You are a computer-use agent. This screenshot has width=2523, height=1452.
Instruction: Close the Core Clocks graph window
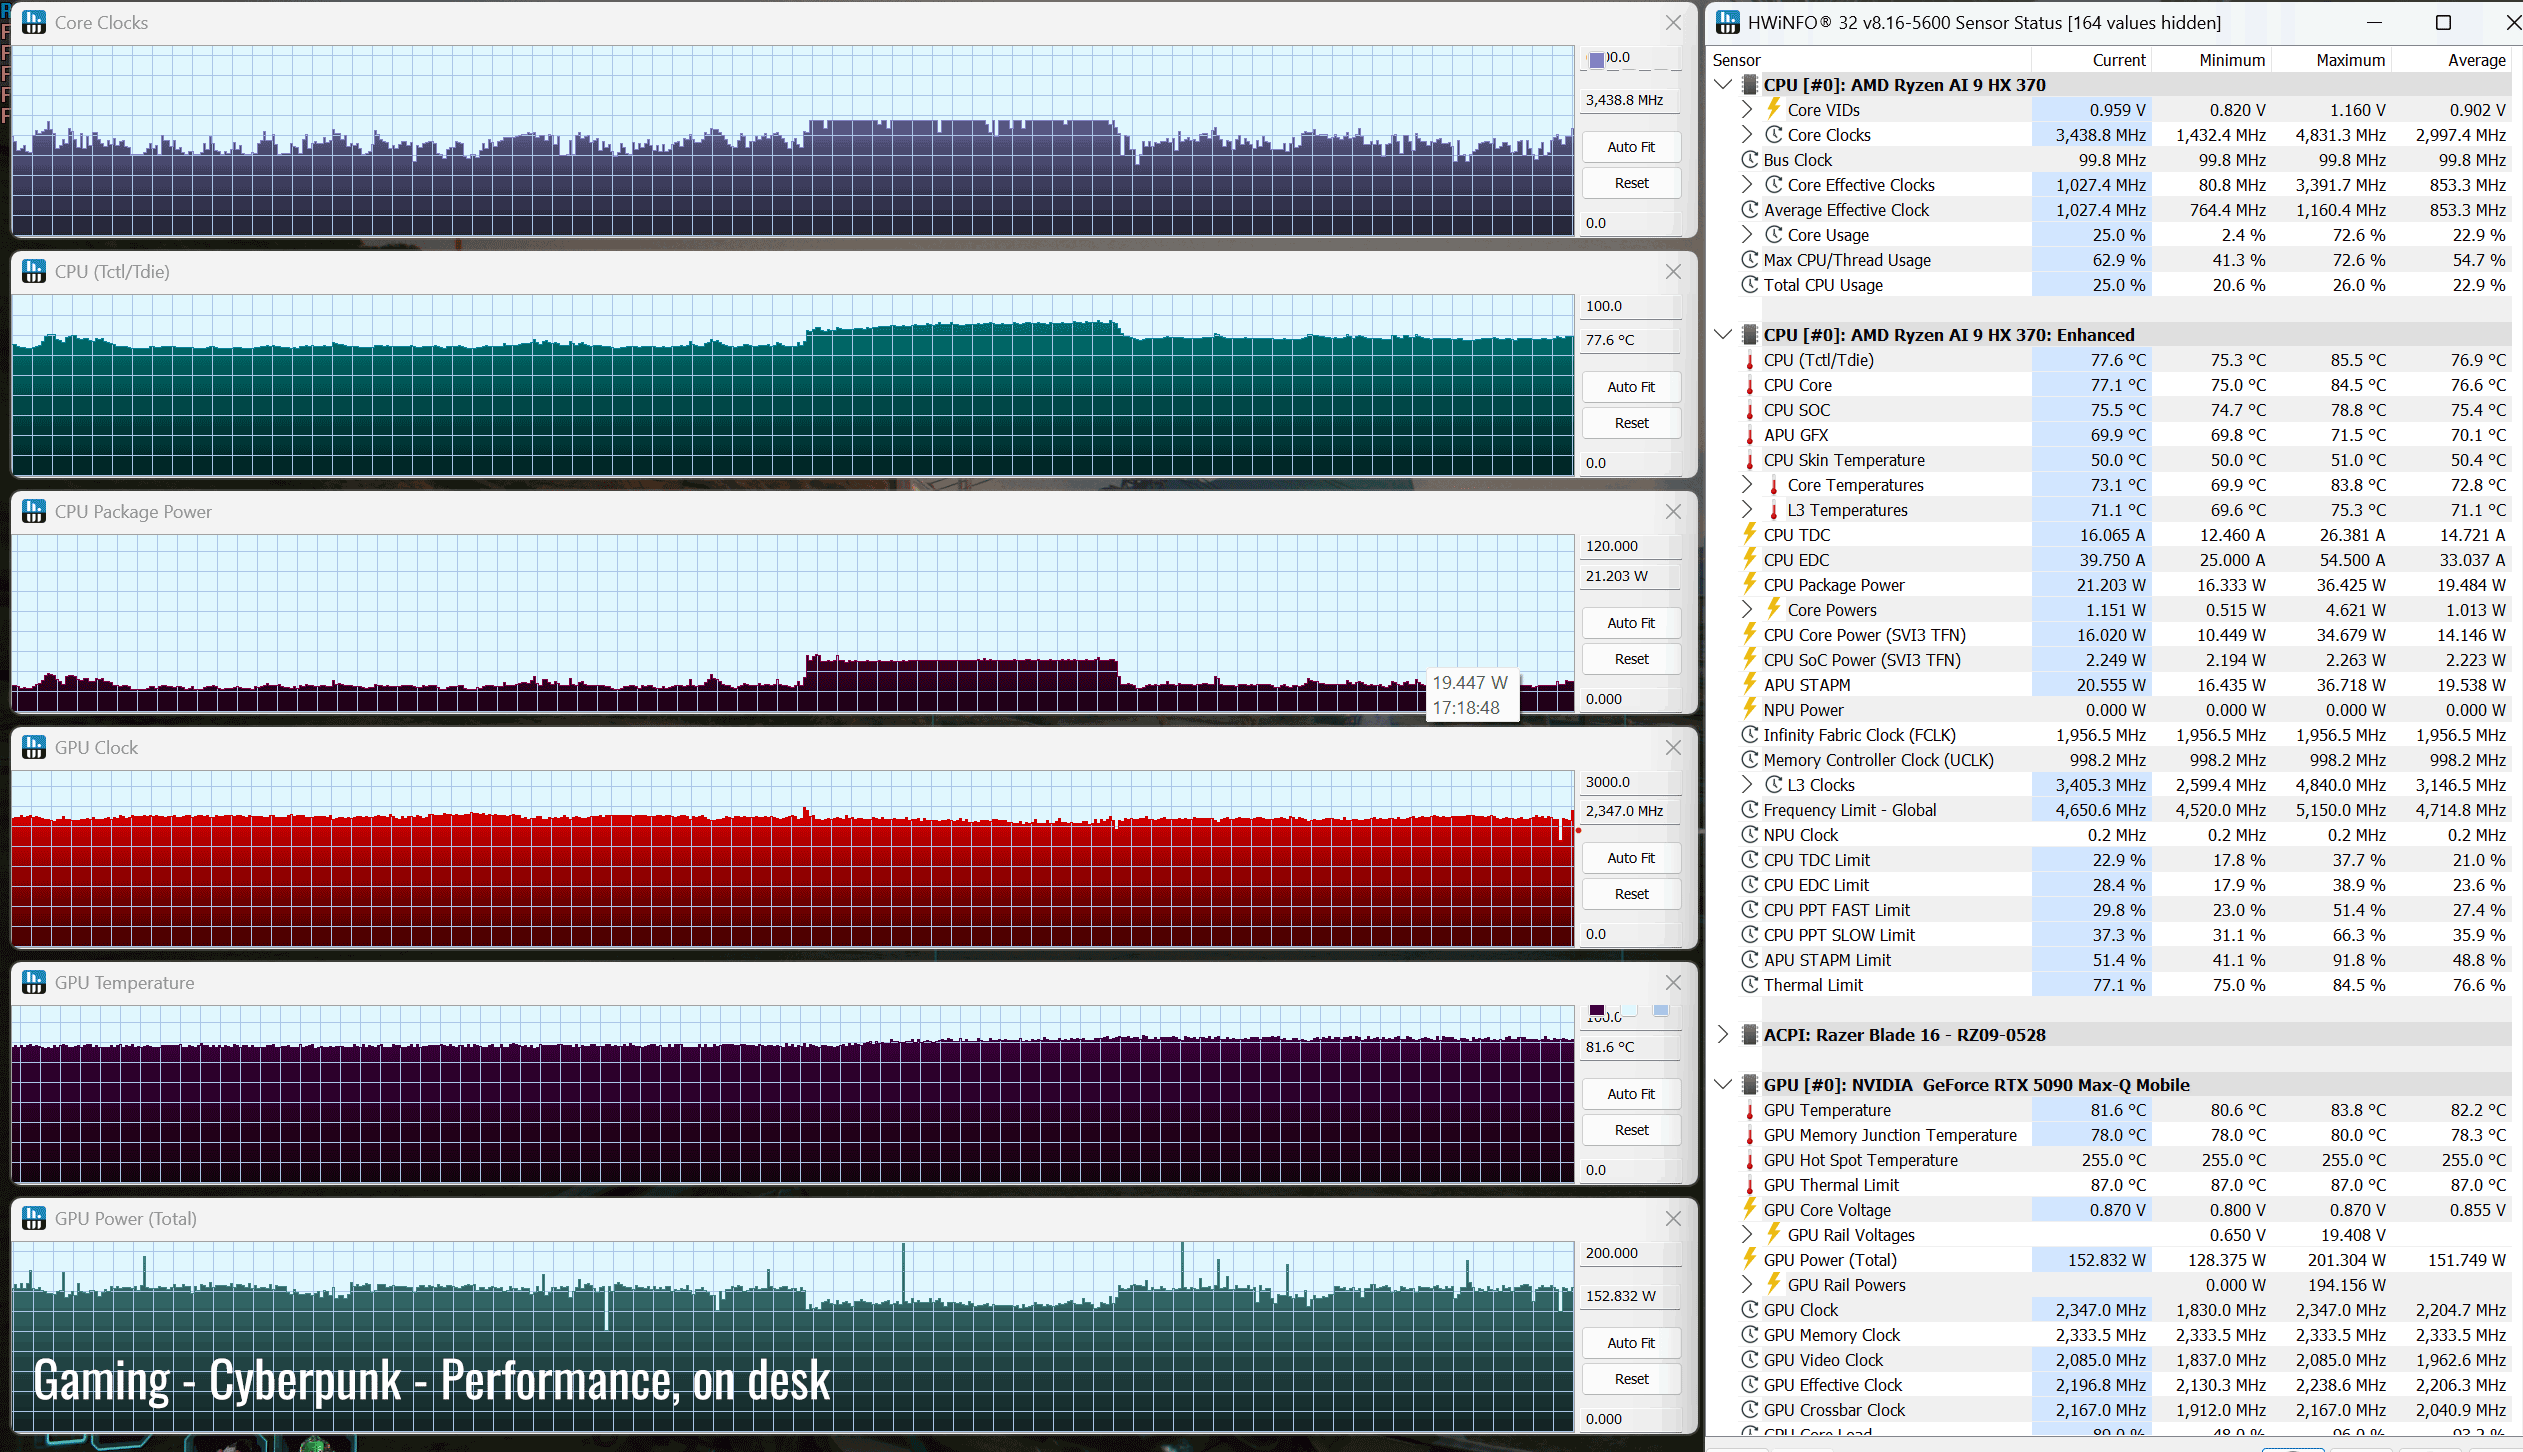(1673, 22)
